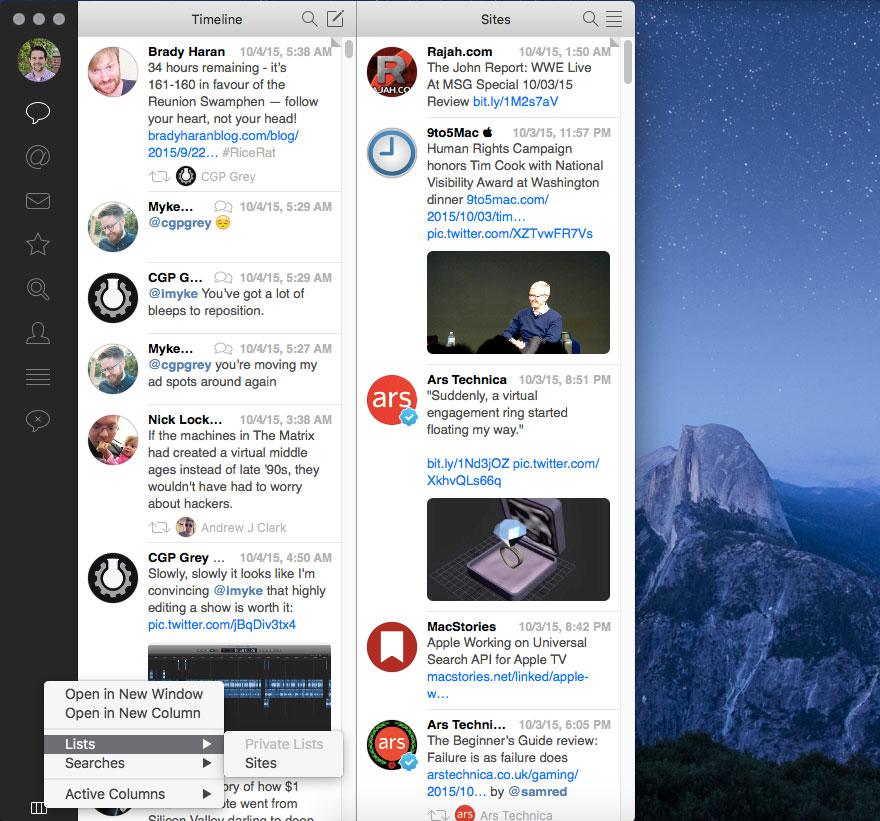This screenshot has width=880, height=821.
Task: Open Profile person icon in sidebar
Action: tap(38, 333)
